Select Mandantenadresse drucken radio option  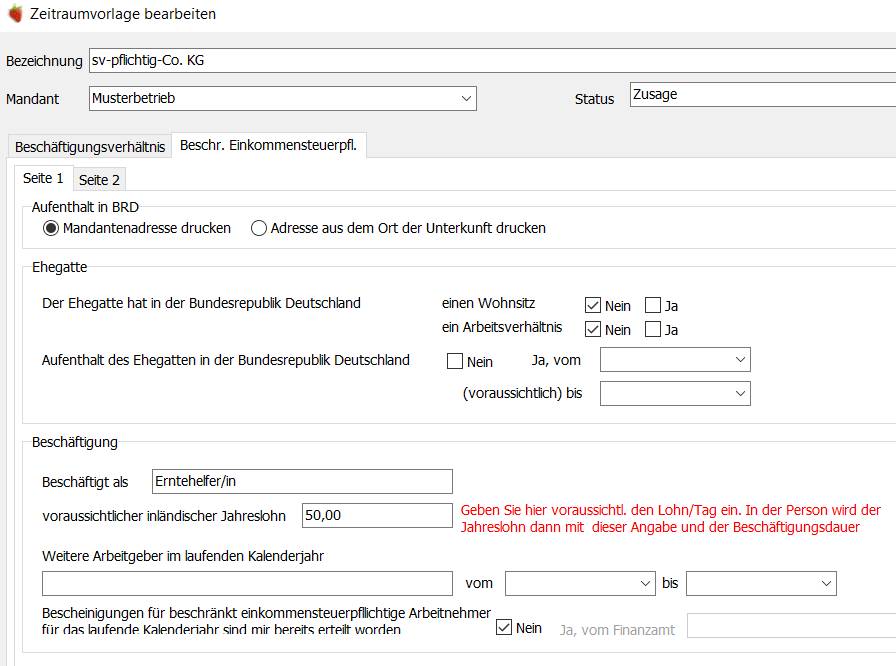pos(51,228)
